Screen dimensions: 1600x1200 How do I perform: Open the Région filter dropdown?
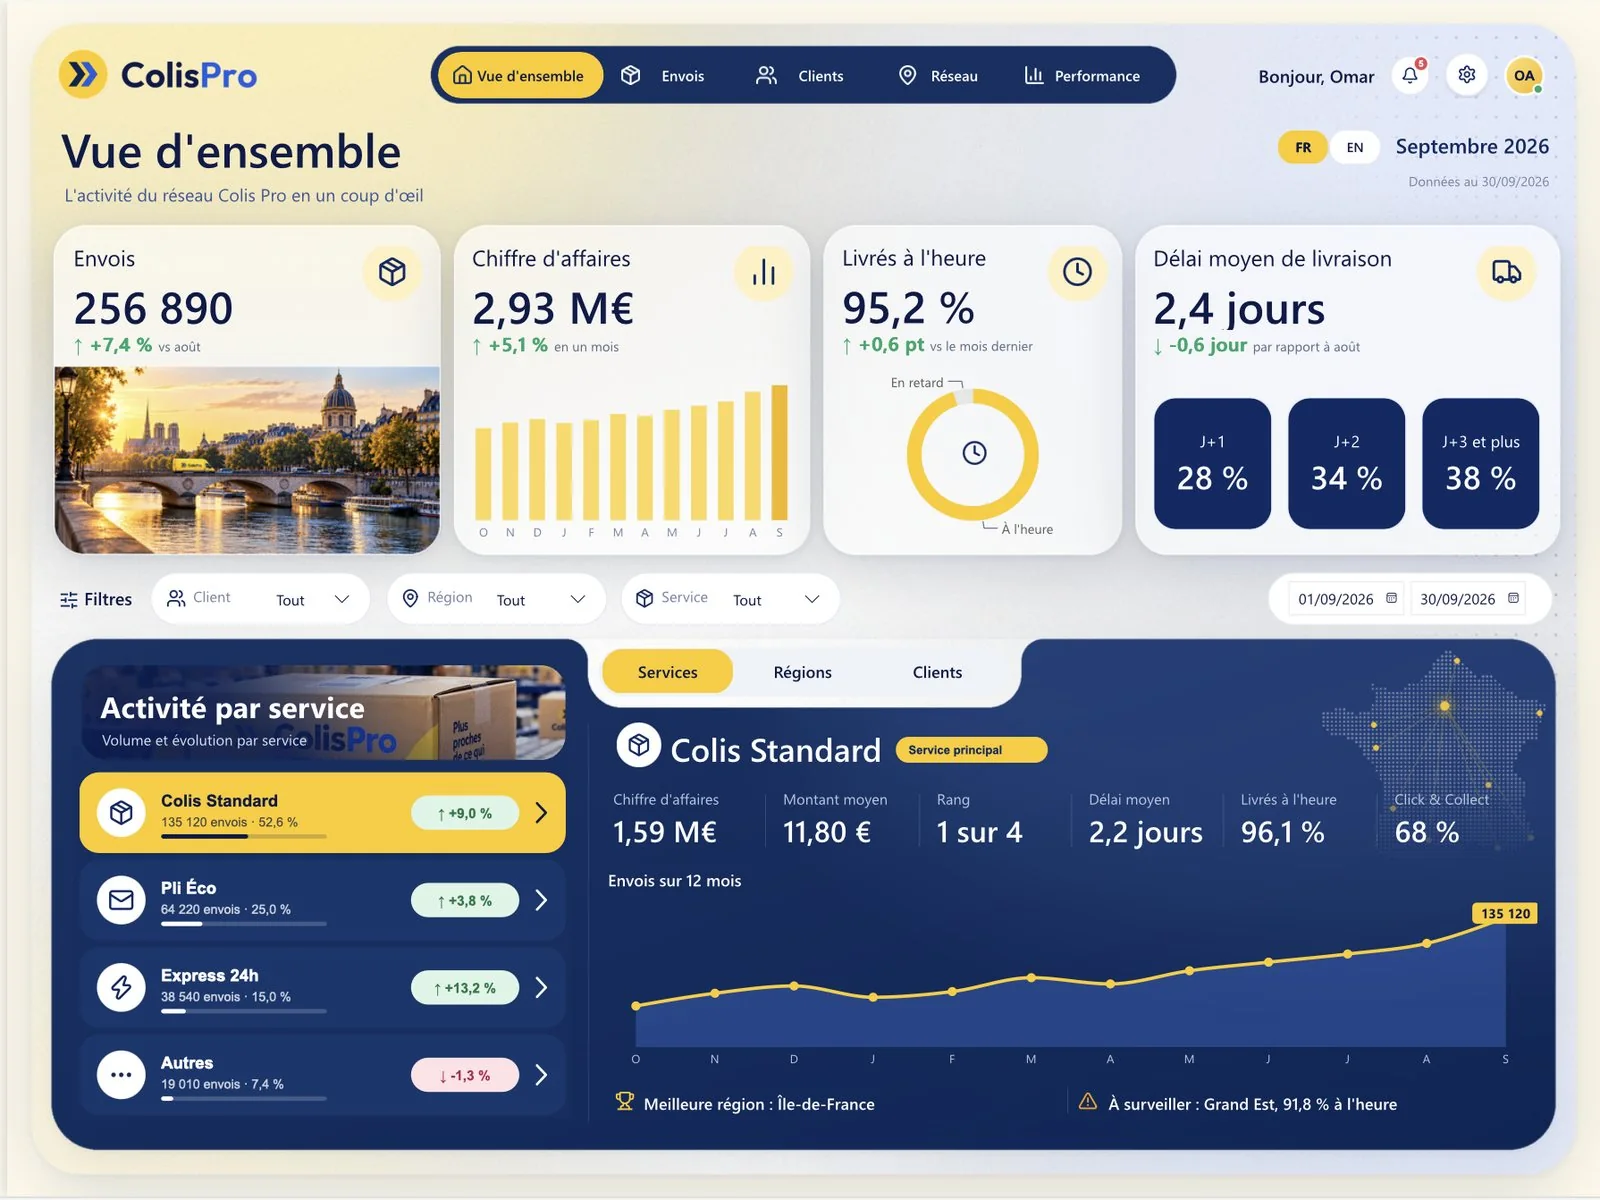pos(497,599)
